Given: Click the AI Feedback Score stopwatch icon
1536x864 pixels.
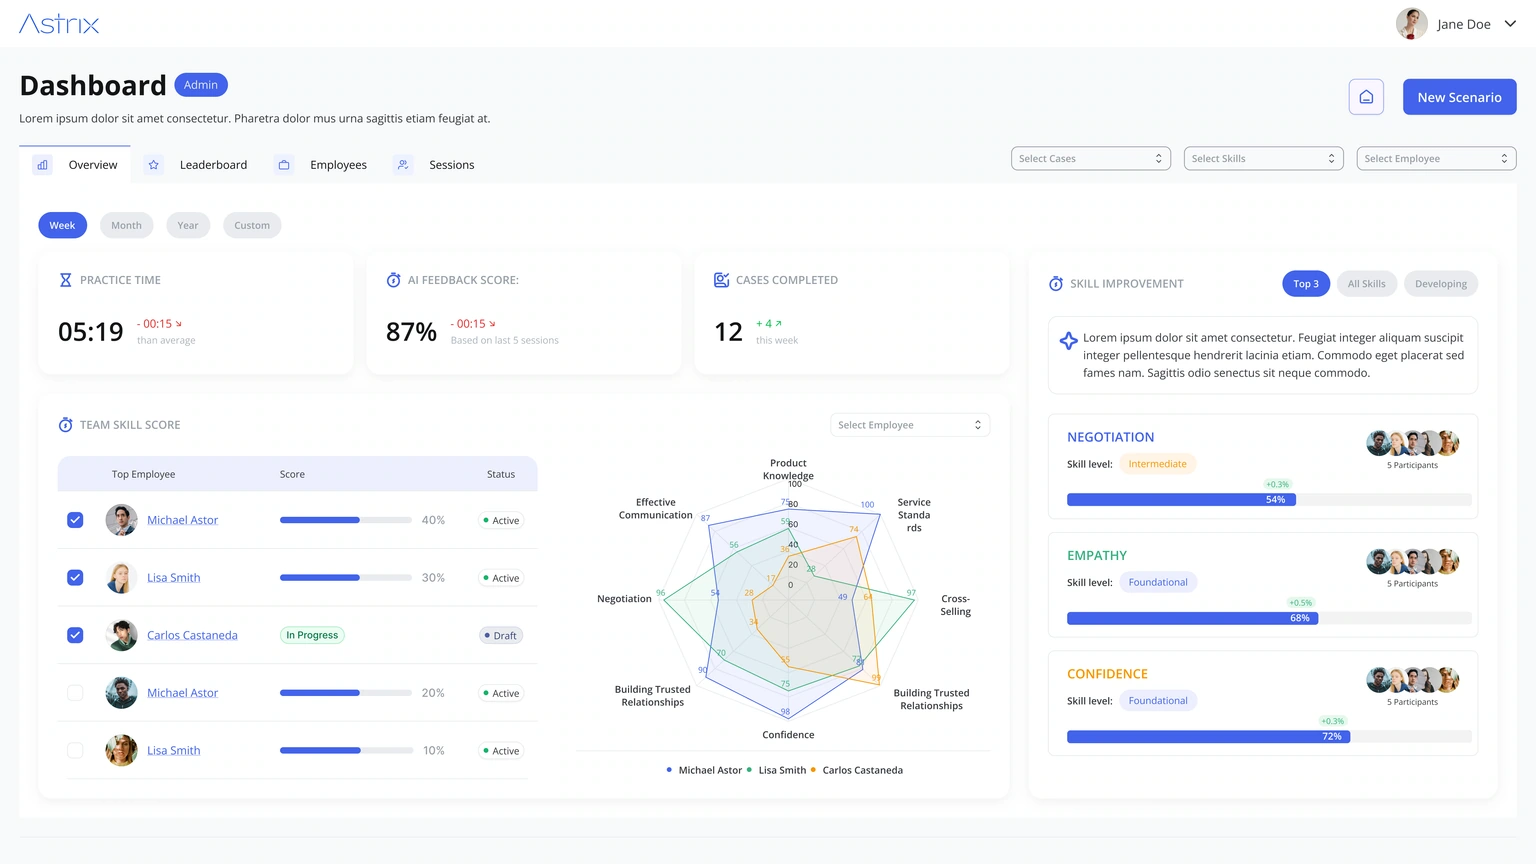Looking at the screenshot, I should point(393,280).
